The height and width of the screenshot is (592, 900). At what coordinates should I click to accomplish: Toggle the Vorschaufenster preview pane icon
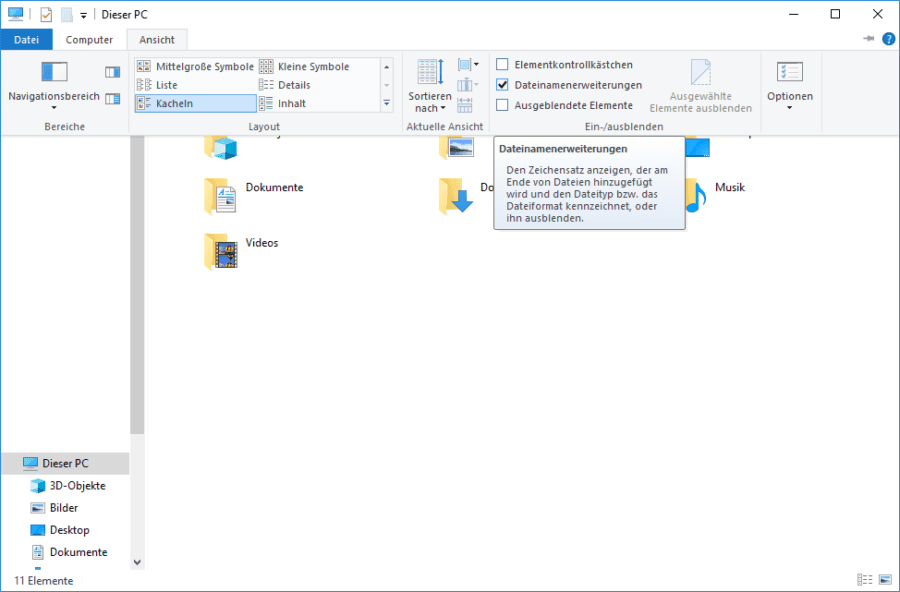[x=112, y=72]
